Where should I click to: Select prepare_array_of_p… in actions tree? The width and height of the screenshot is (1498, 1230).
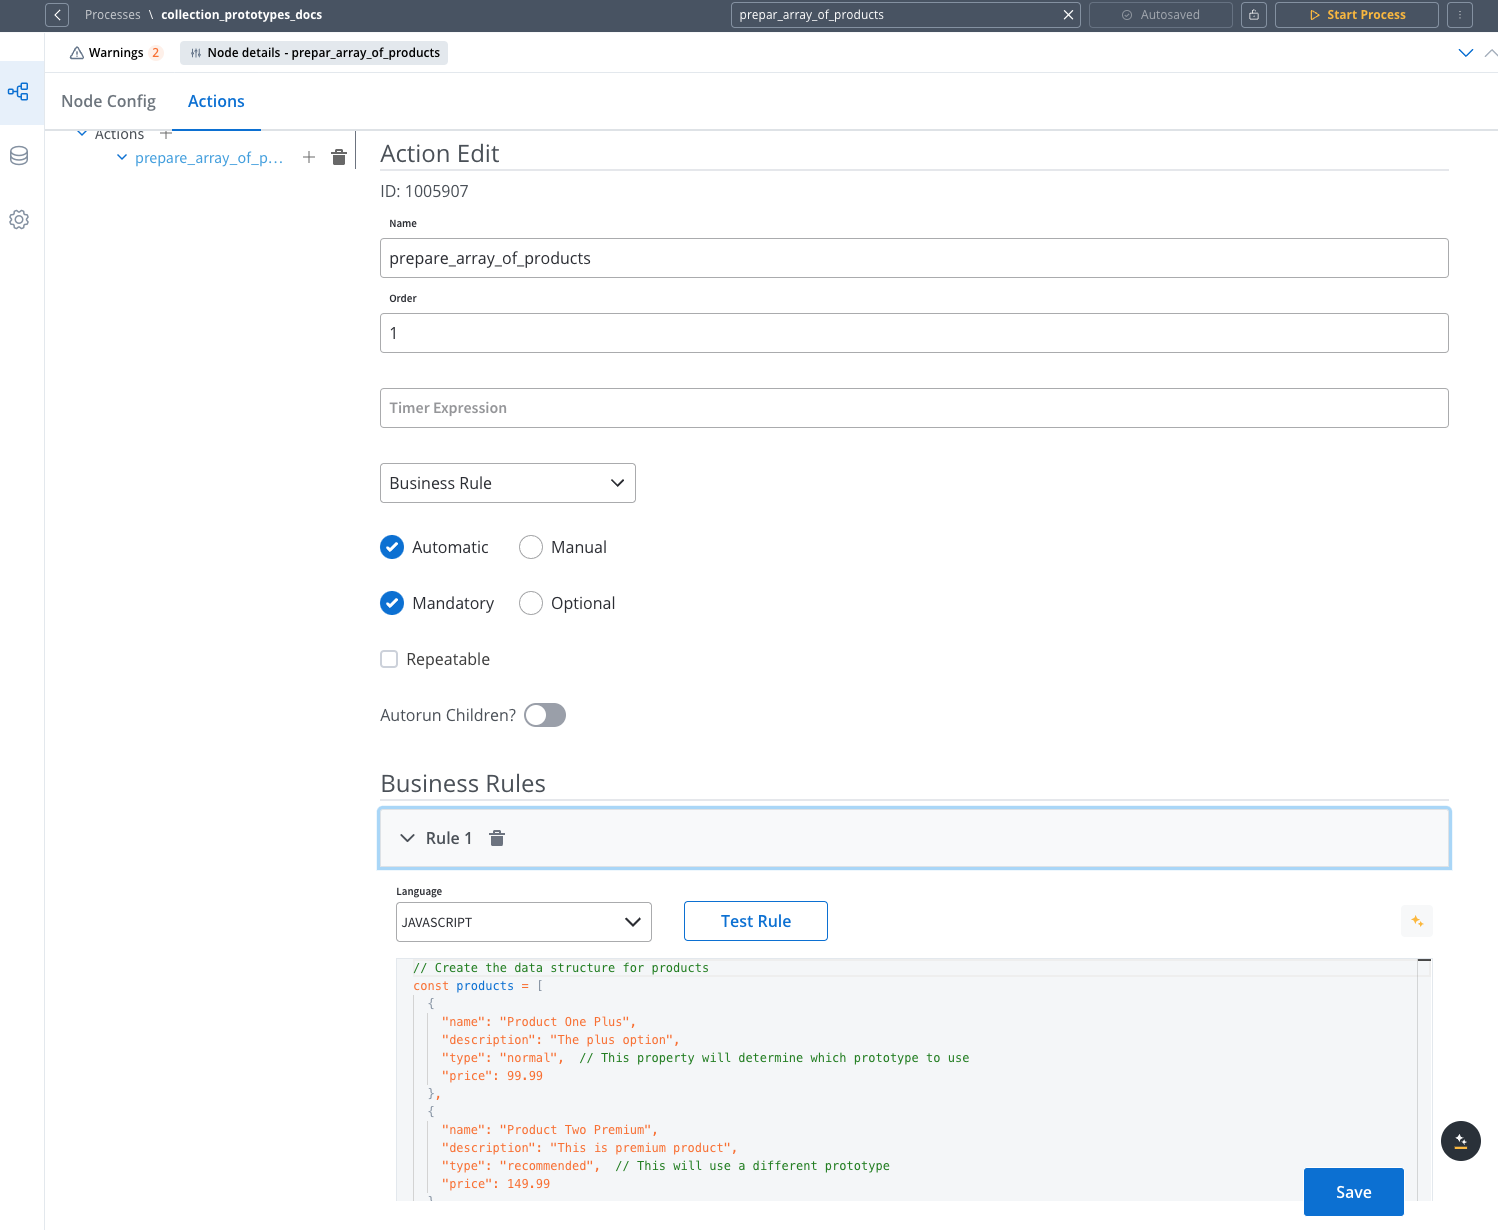tap(209, 158)
